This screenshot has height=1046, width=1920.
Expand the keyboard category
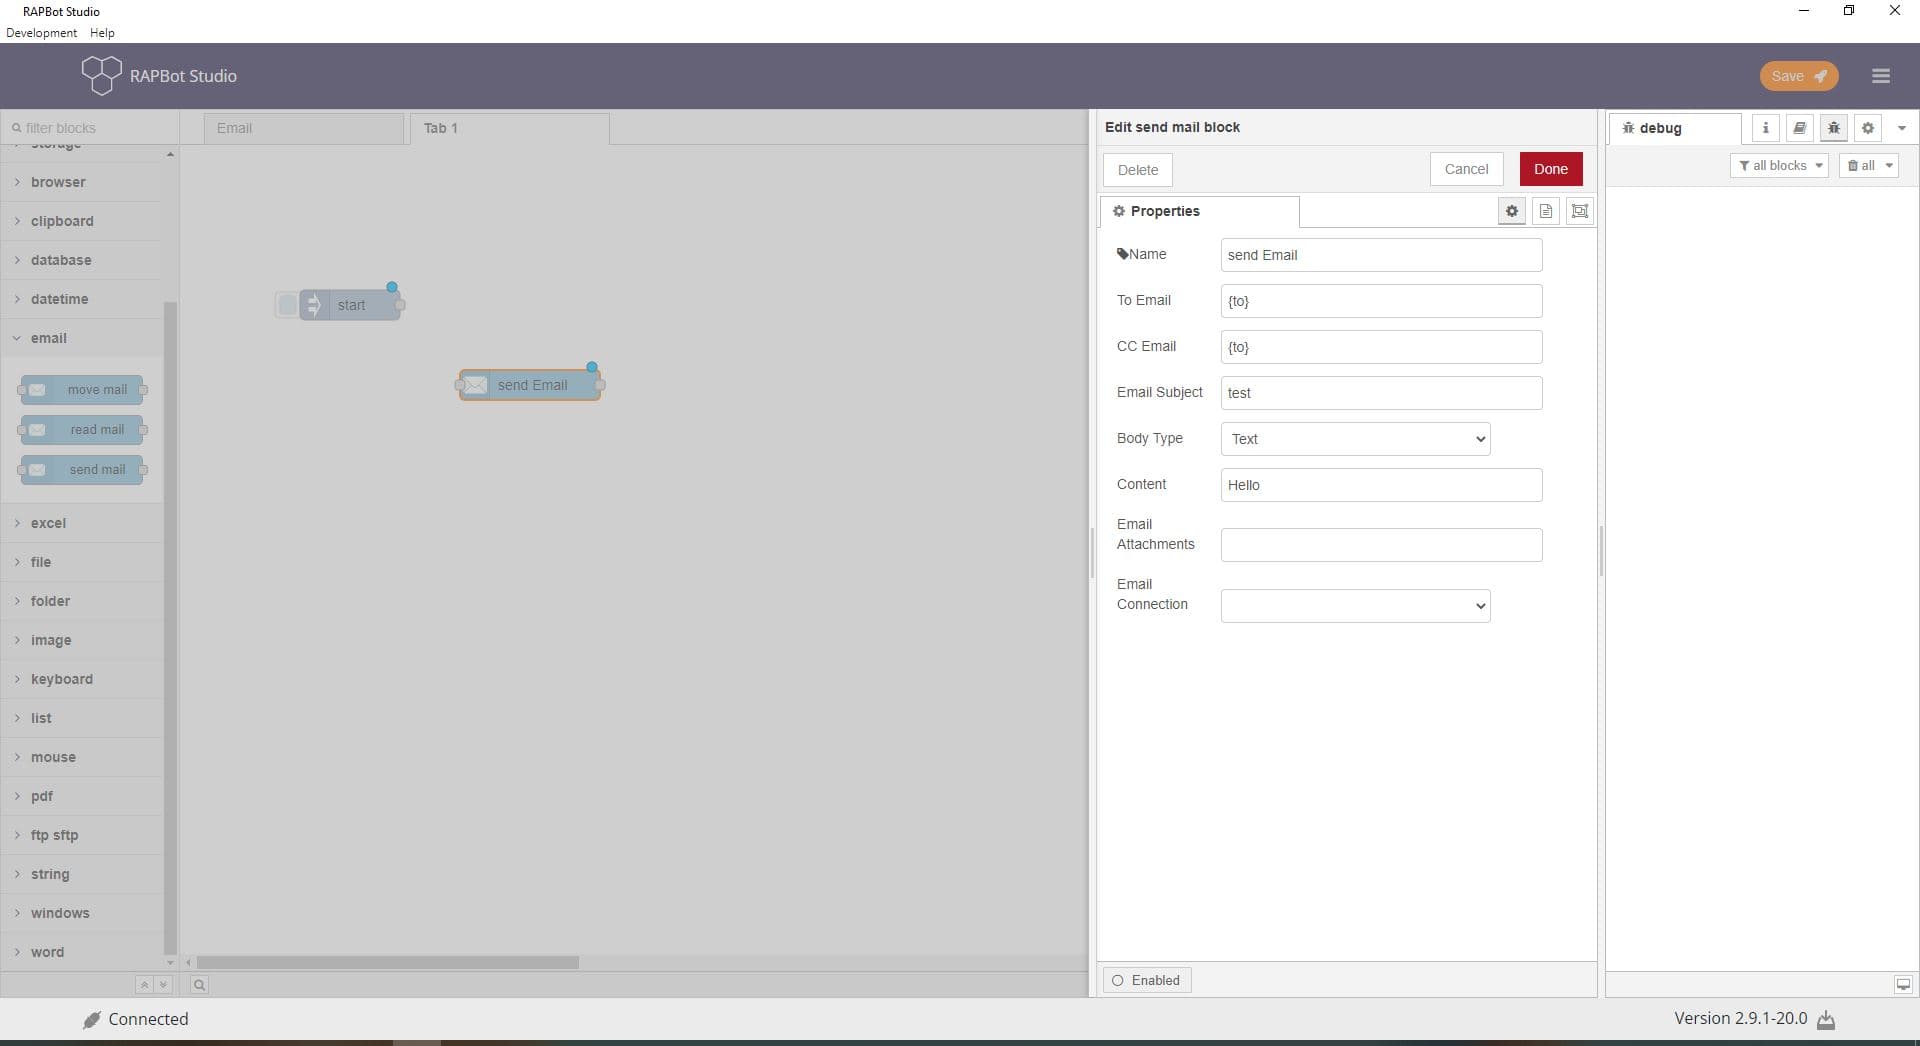(80, 679)
